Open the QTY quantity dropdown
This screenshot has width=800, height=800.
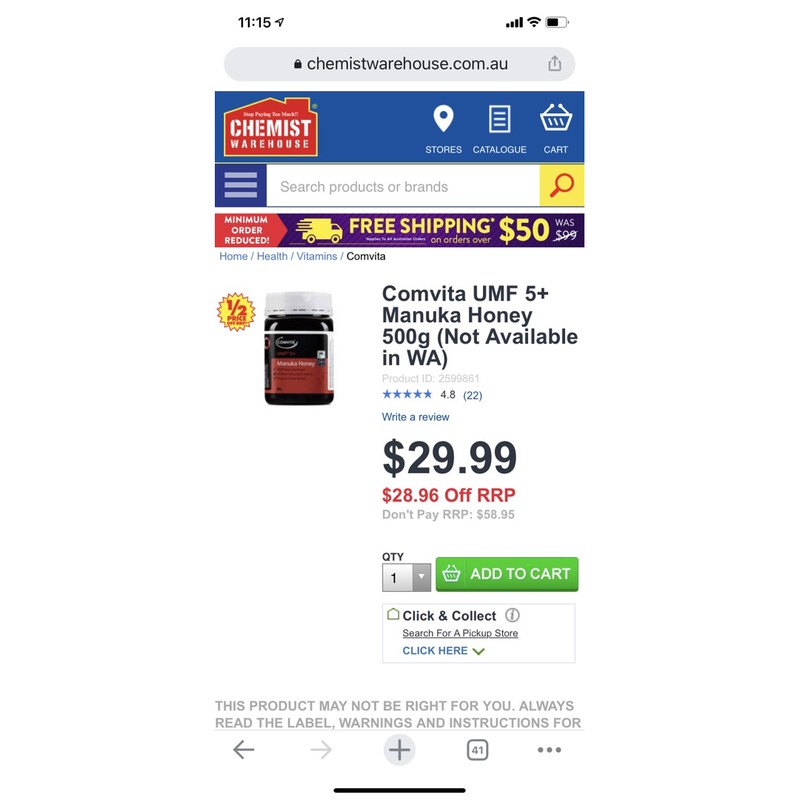[407, 578]
